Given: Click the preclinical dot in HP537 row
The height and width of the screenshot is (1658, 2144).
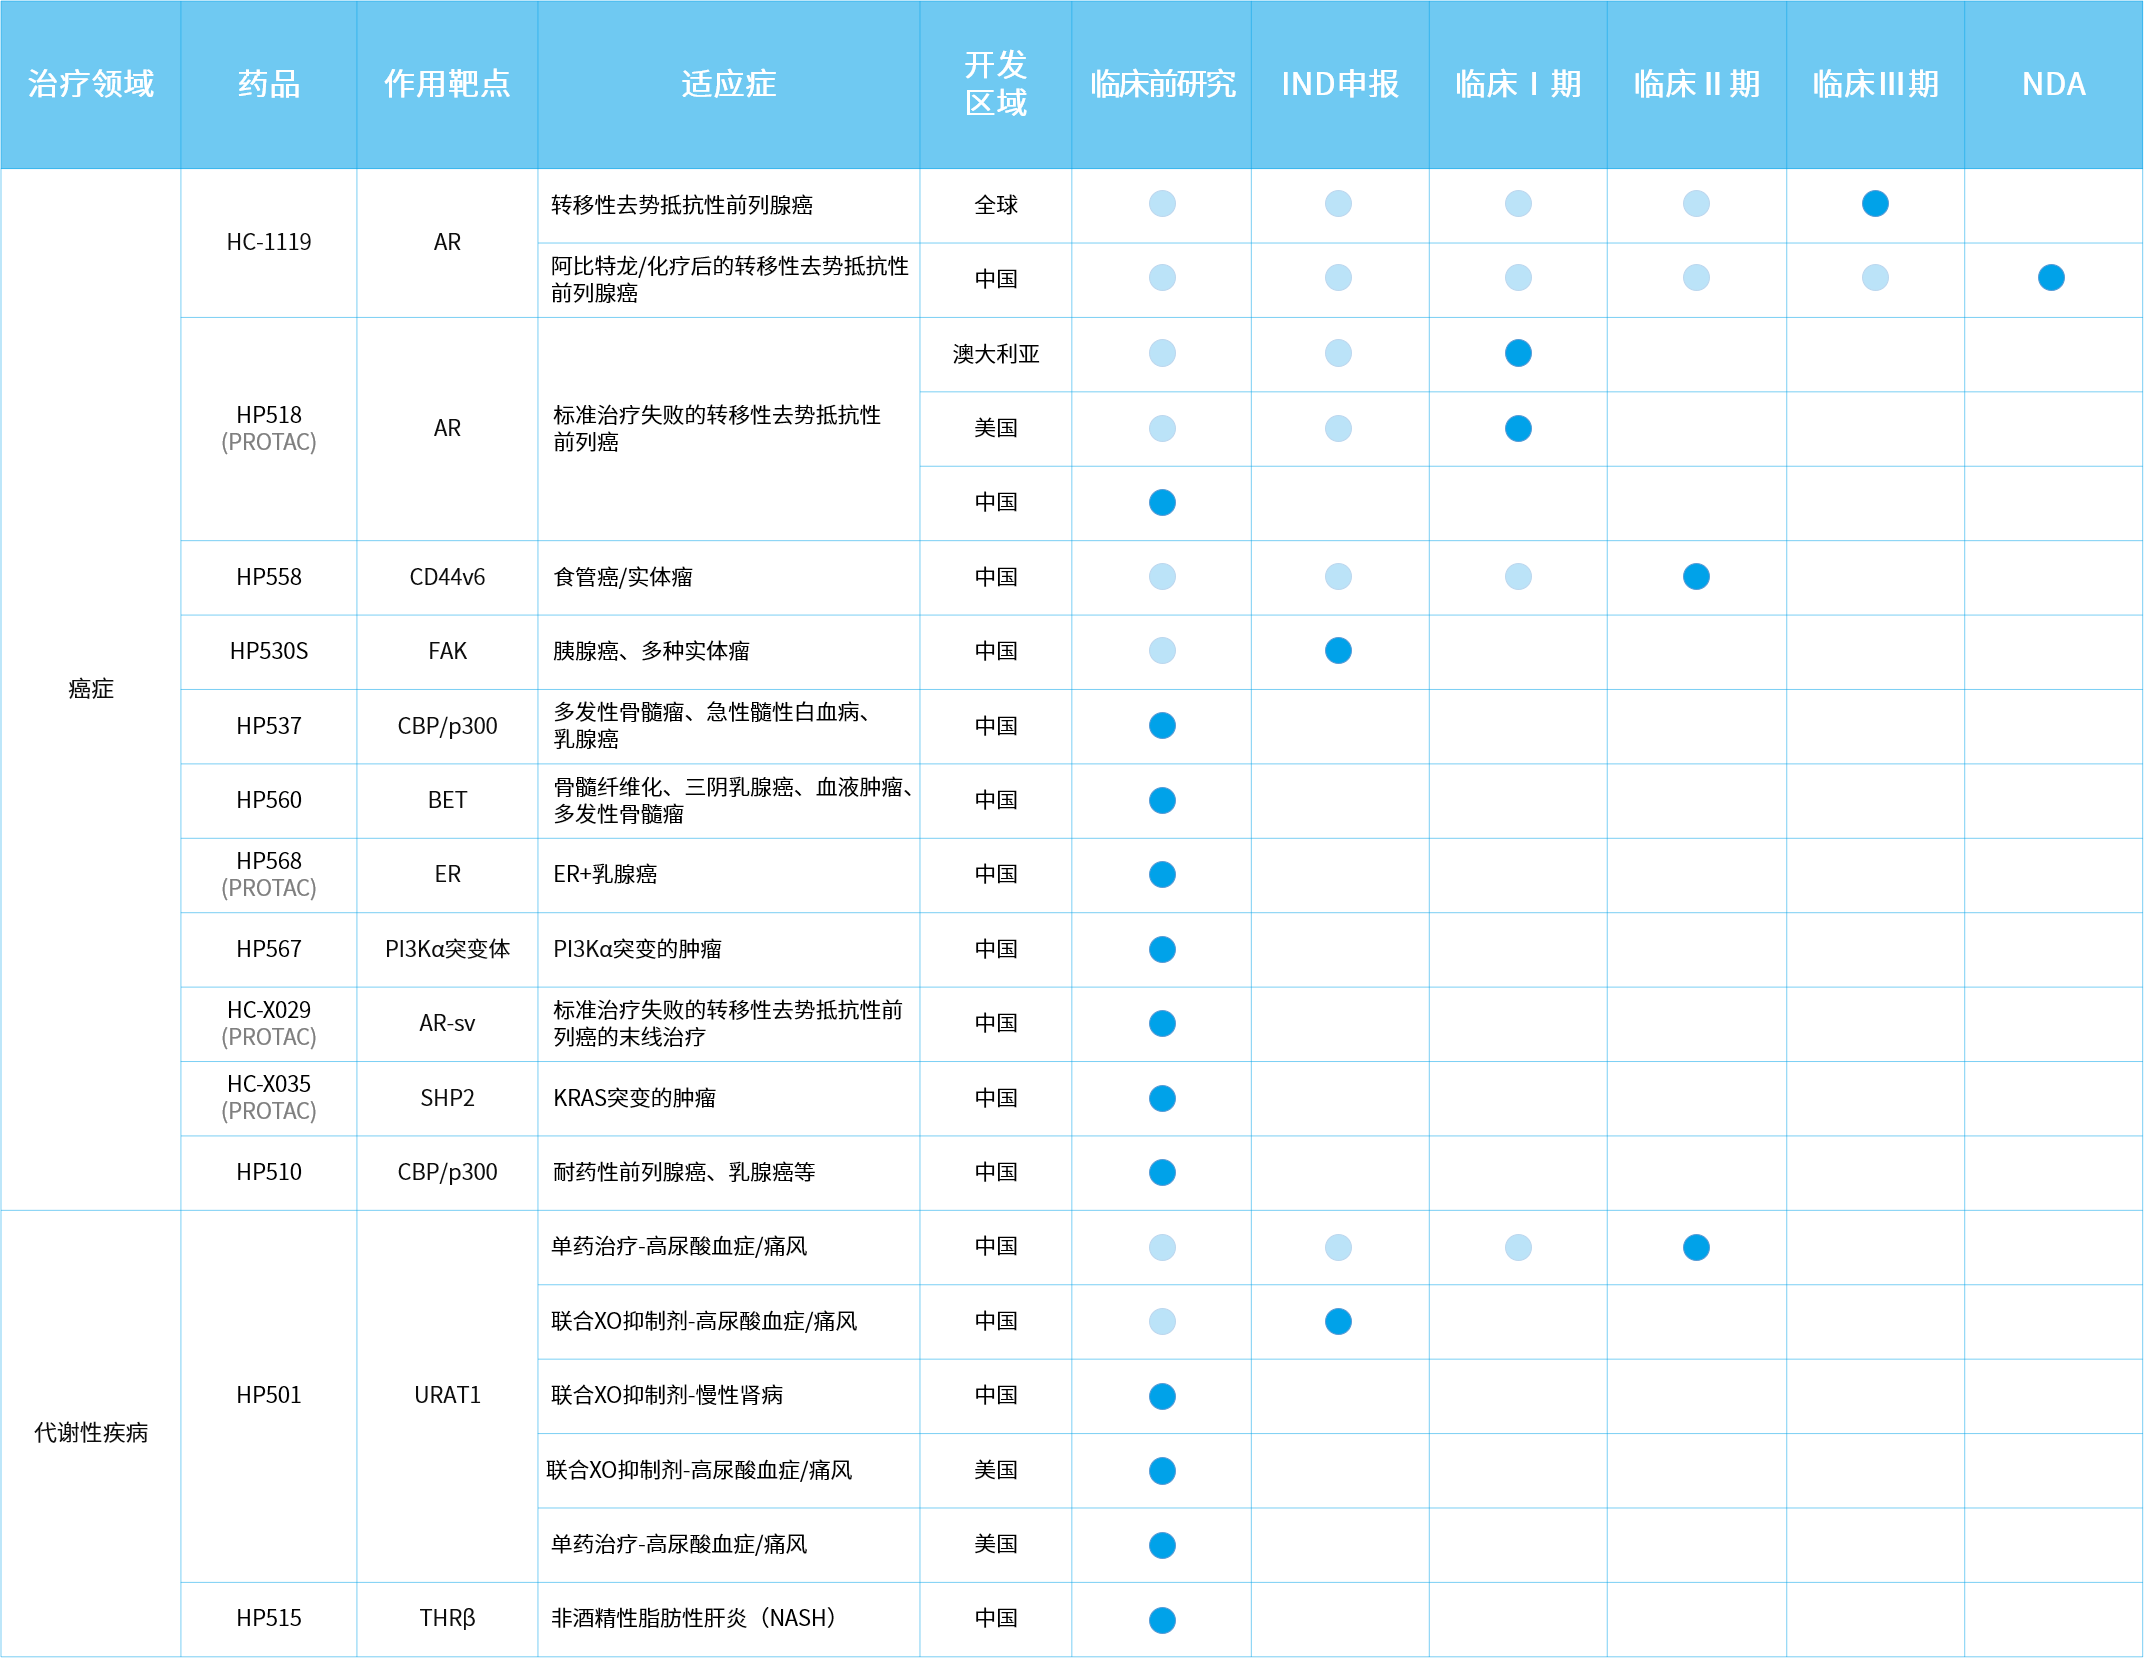Looking at the screenshot, I should coord(1162,725).
